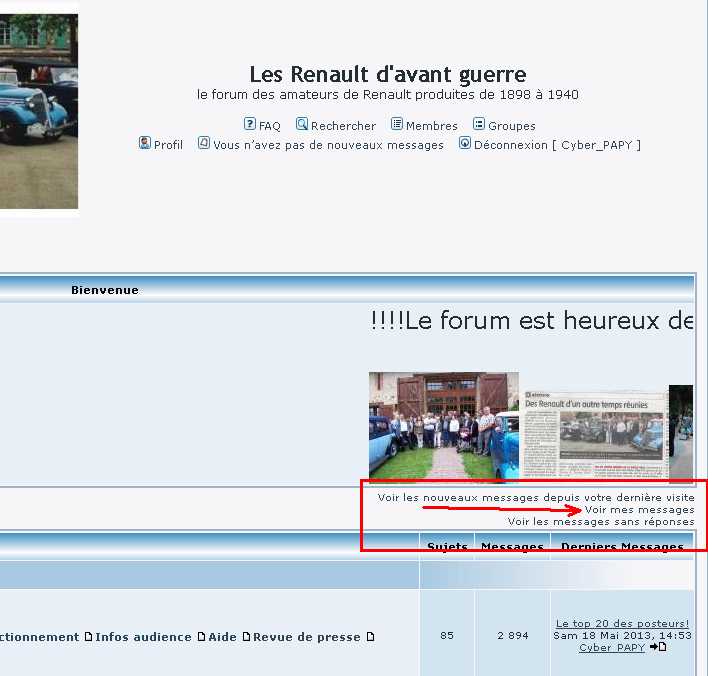Click the 'Sujets' column header
708x676 pixels.
tap(447, 546)
